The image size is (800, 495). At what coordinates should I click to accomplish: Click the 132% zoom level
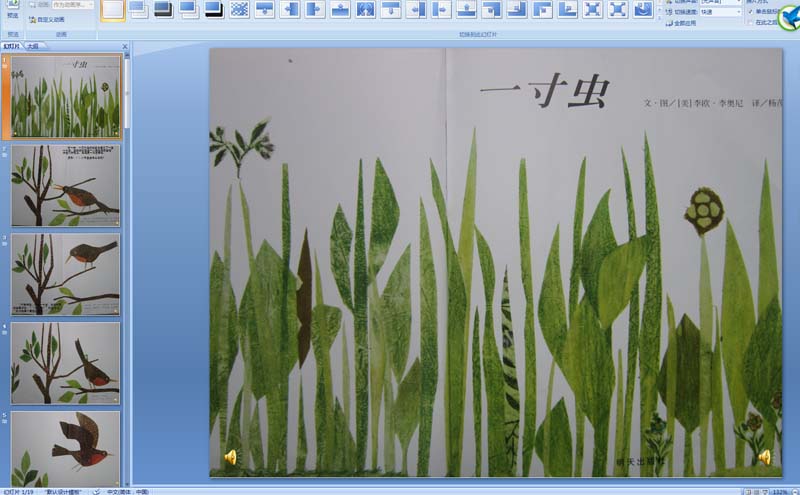pos(780,492)
